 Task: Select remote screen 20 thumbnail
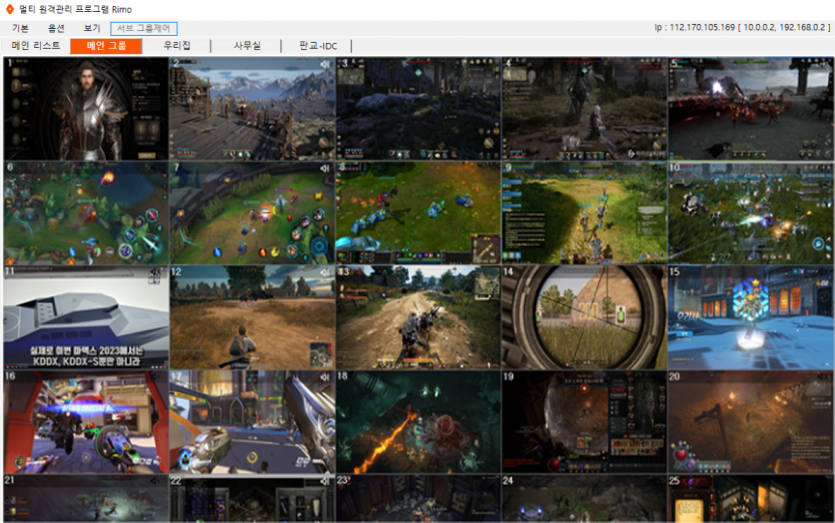751,422
